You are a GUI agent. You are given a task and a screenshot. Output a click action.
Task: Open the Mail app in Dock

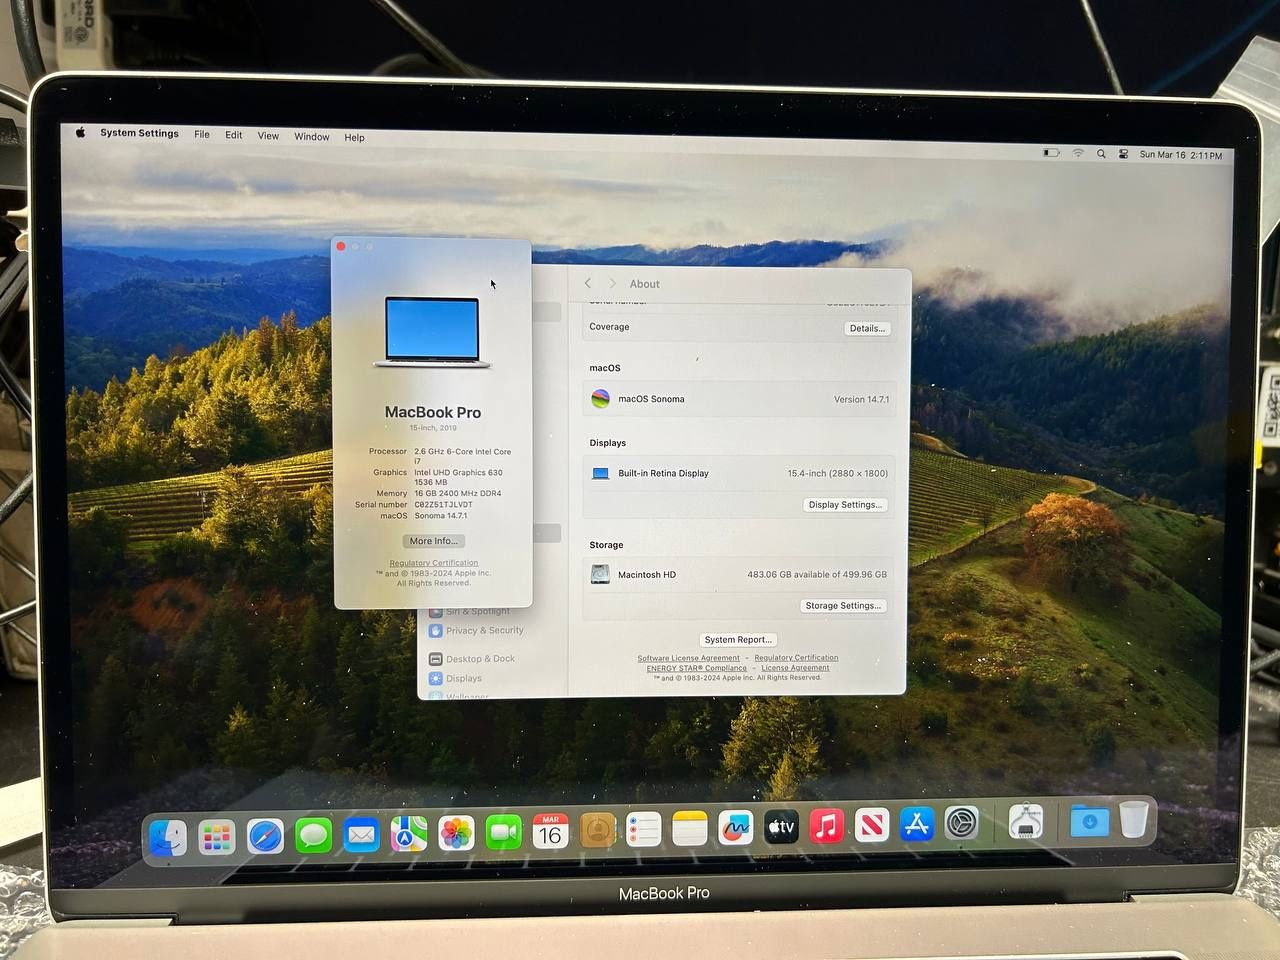point(361,835)
